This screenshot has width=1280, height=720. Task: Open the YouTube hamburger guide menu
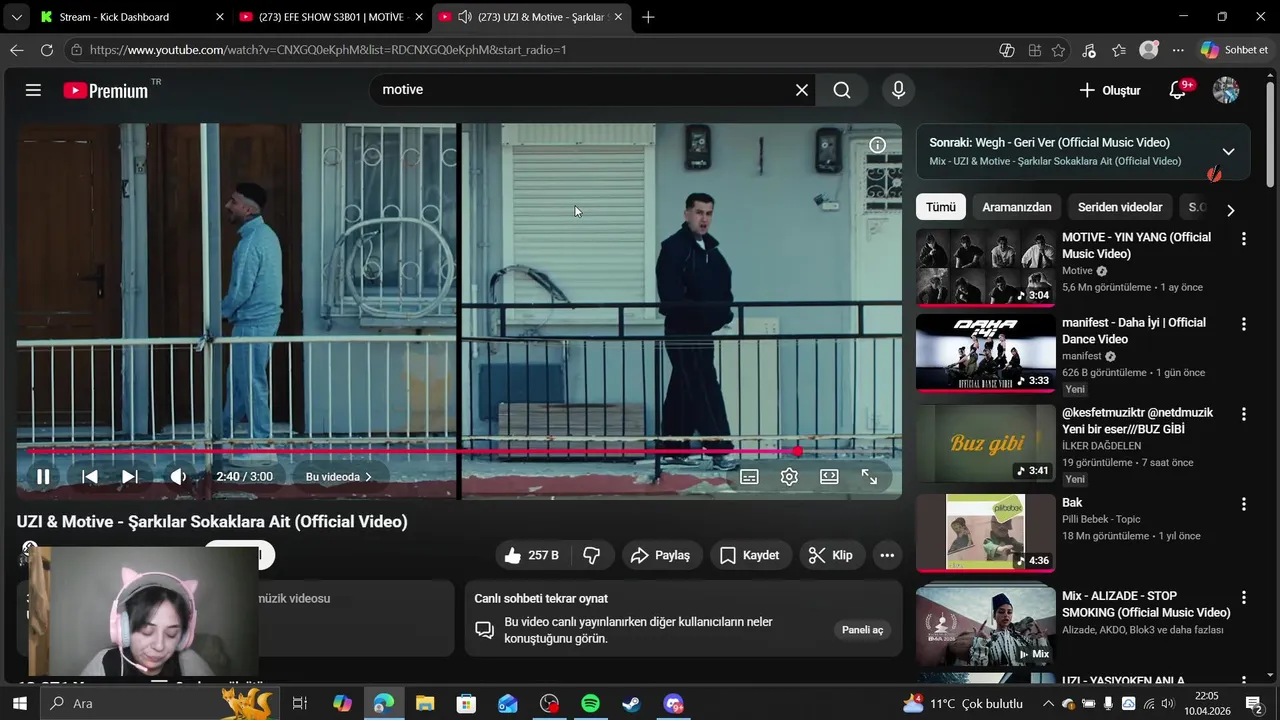point(33,90)
